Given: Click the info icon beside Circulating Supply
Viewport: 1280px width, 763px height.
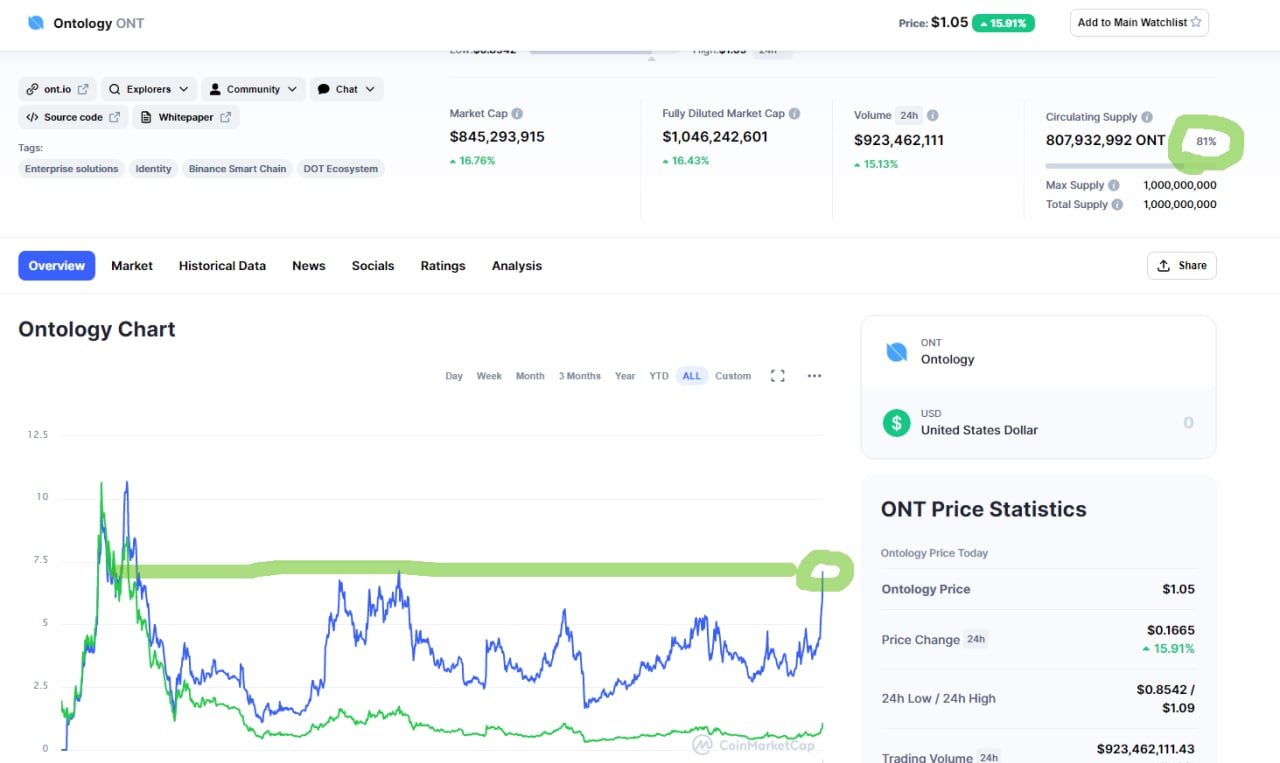Looking at the screenshot, I should [1147, 117].
